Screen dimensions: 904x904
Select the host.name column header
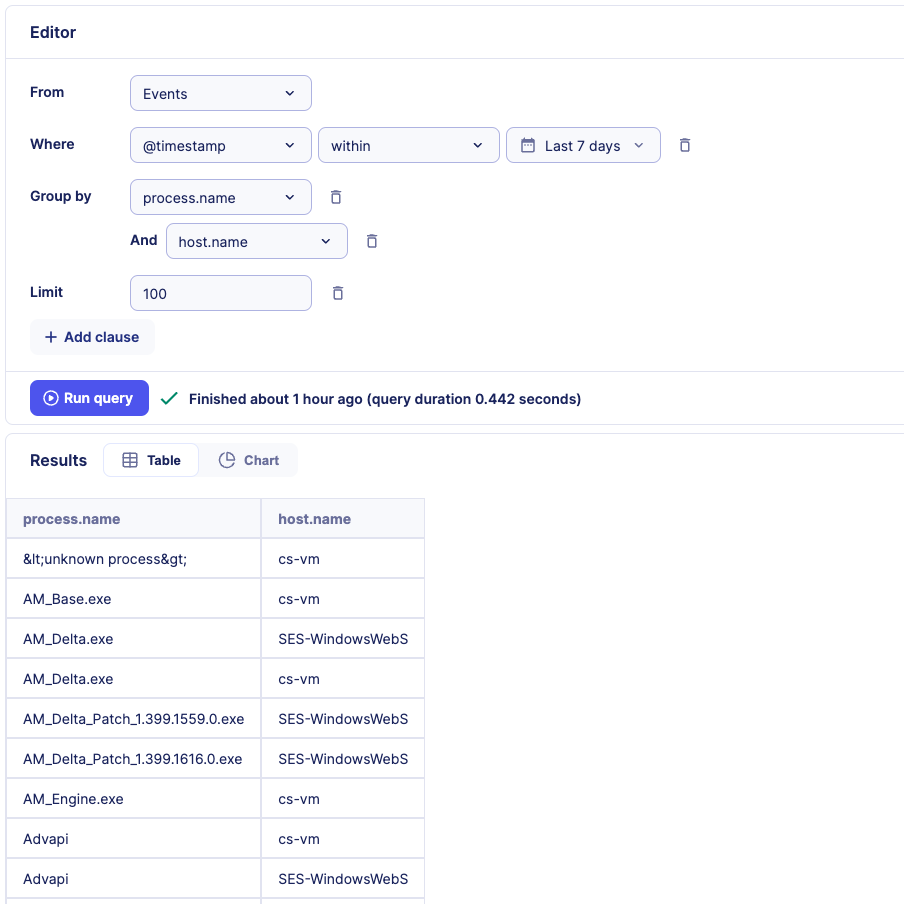coord(342,518)
